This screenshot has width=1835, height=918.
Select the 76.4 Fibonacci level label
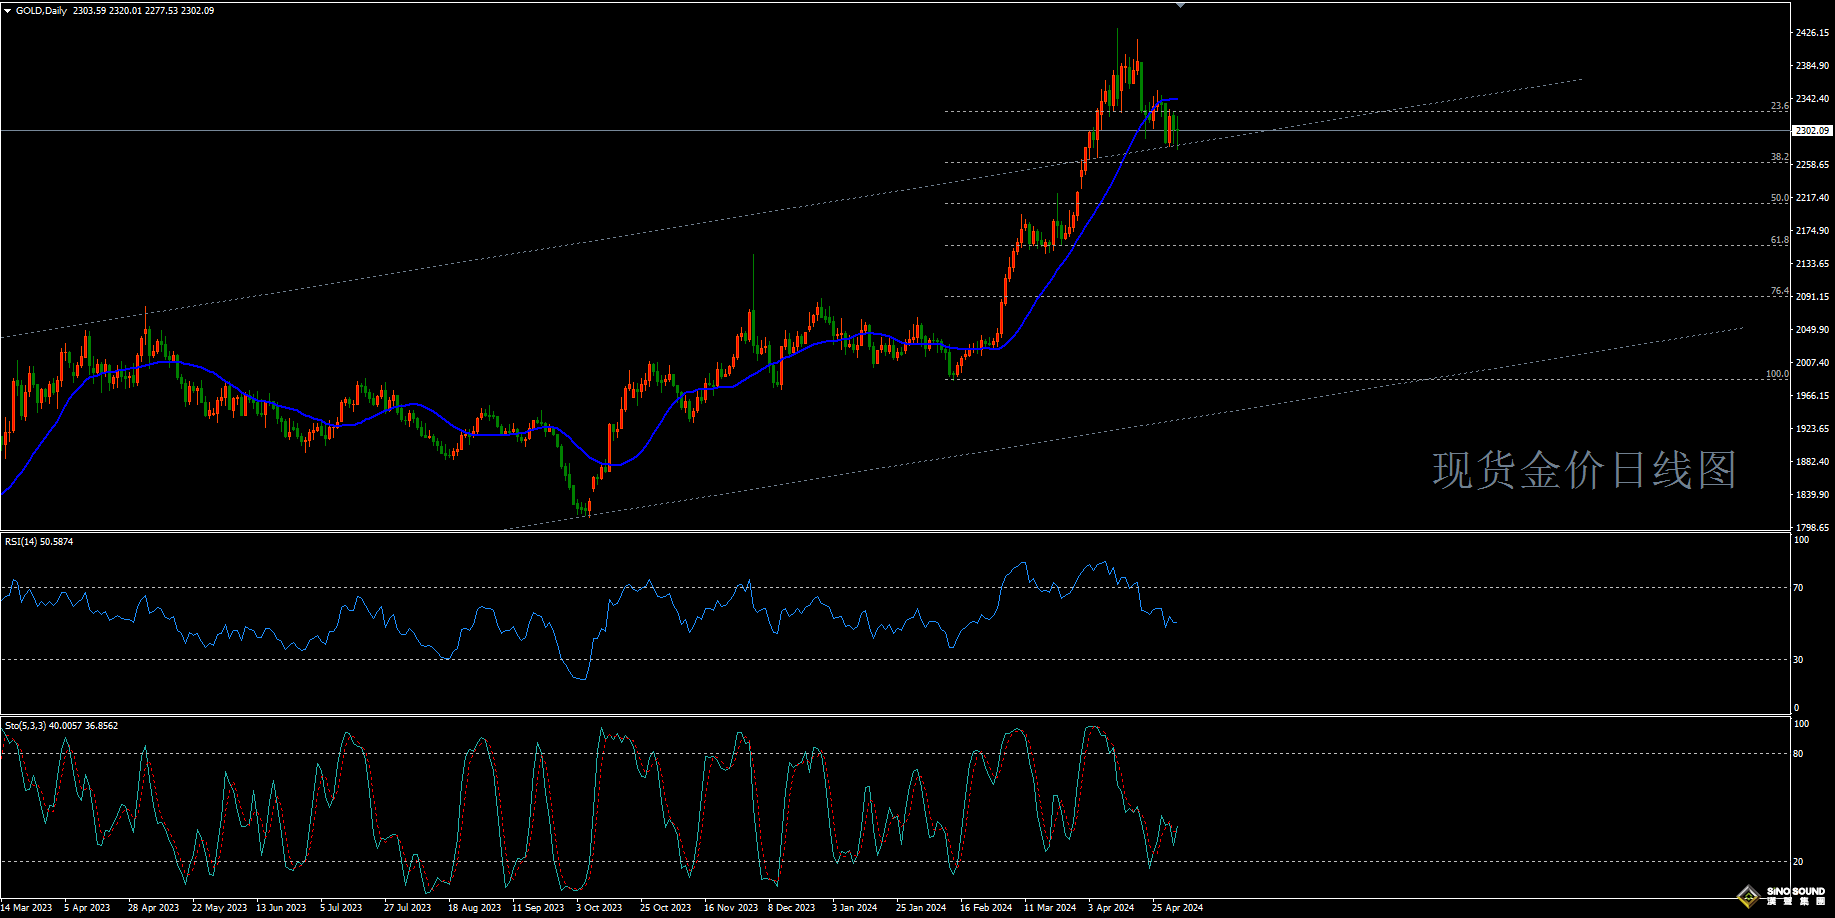click(1779, 291)
